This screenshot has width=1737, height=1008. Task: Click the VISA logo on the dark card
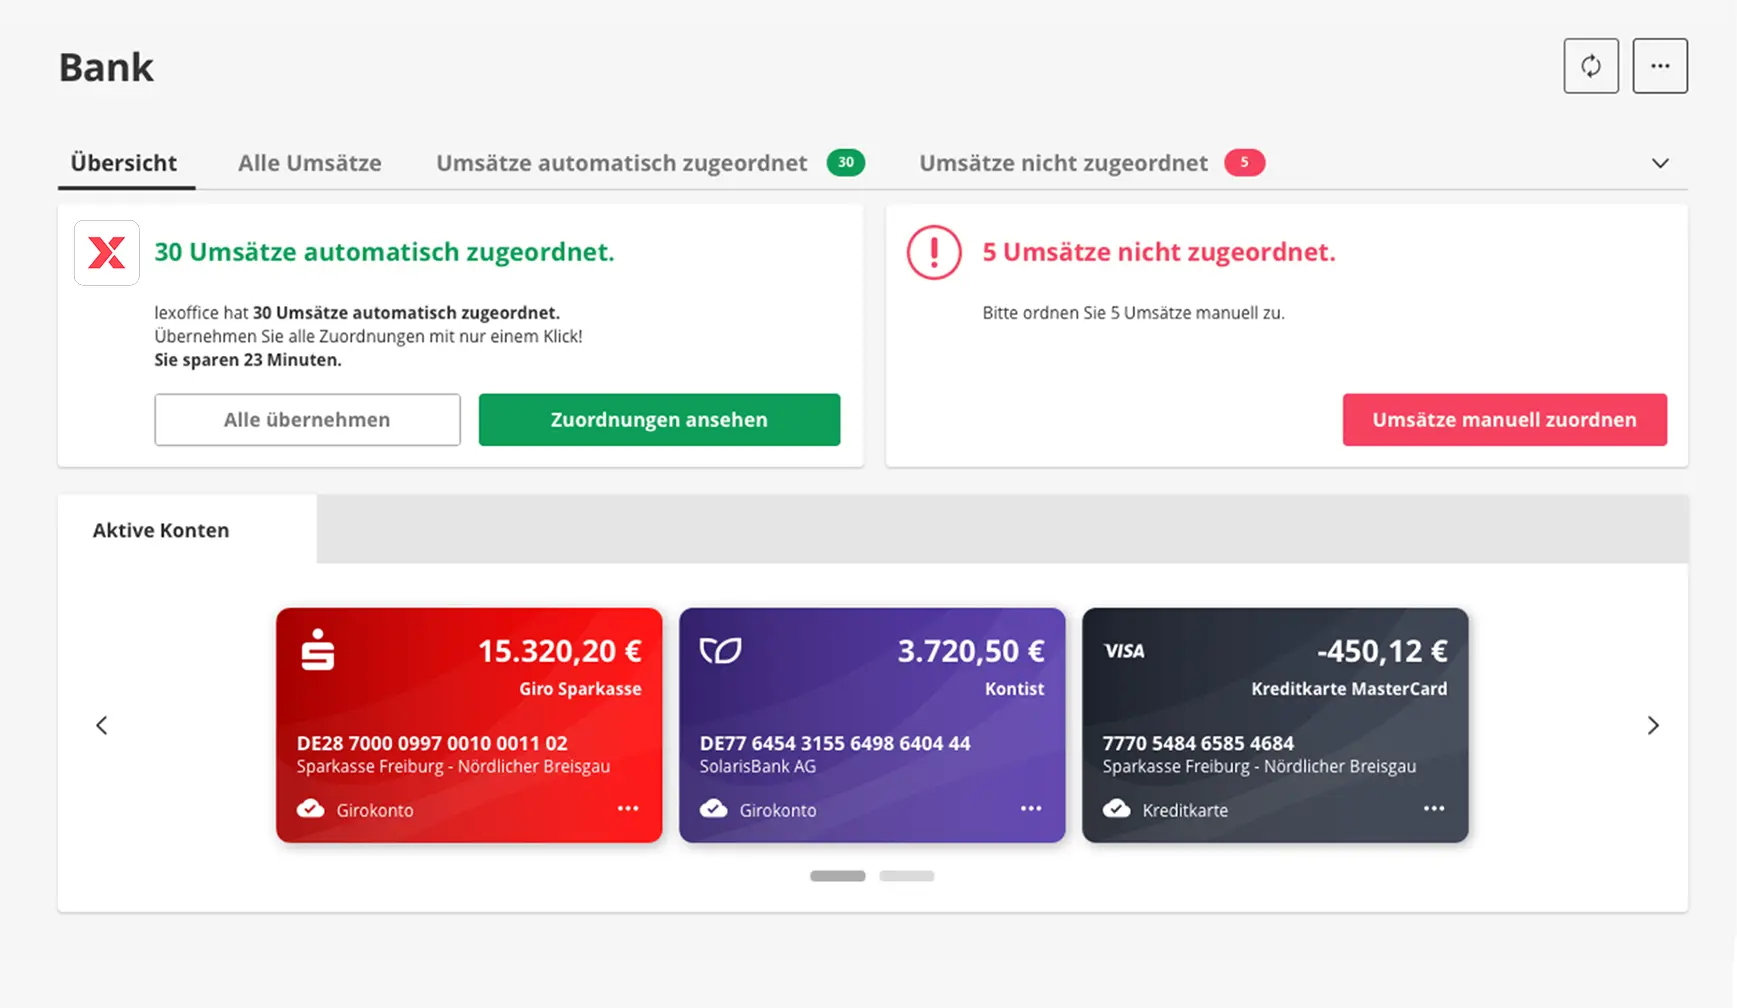1124,651
